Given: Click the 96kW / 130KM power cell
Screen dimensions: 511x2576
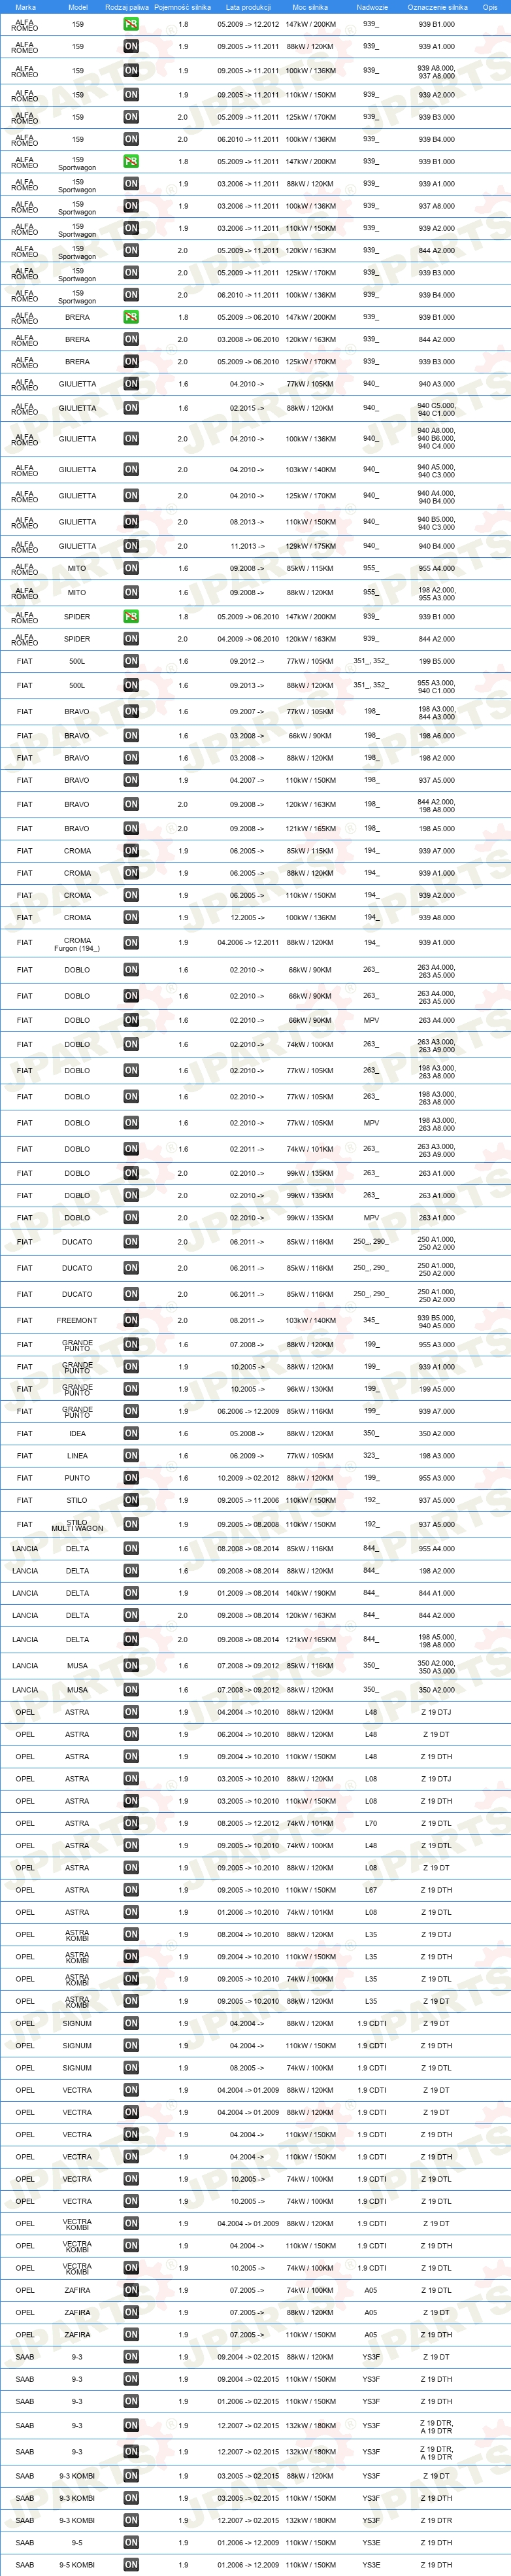Looking at the screenshot, I should click(x=310, y=1389).
